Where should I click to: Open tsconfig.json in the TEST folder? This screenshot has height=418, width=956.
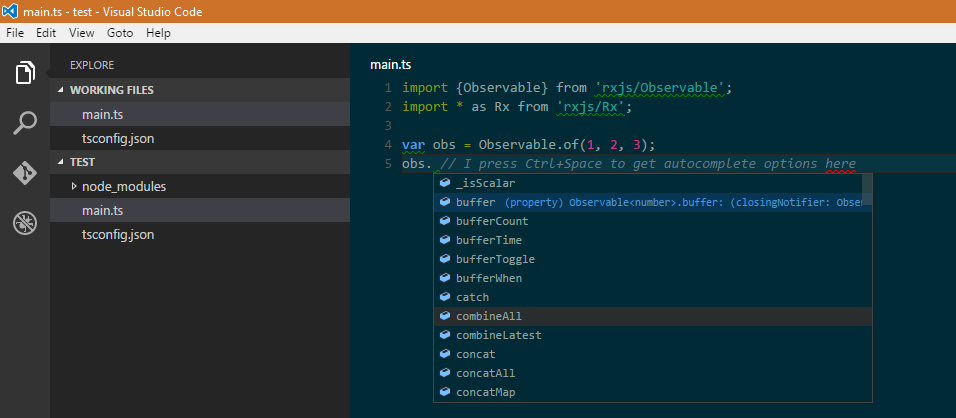(200, 235)
